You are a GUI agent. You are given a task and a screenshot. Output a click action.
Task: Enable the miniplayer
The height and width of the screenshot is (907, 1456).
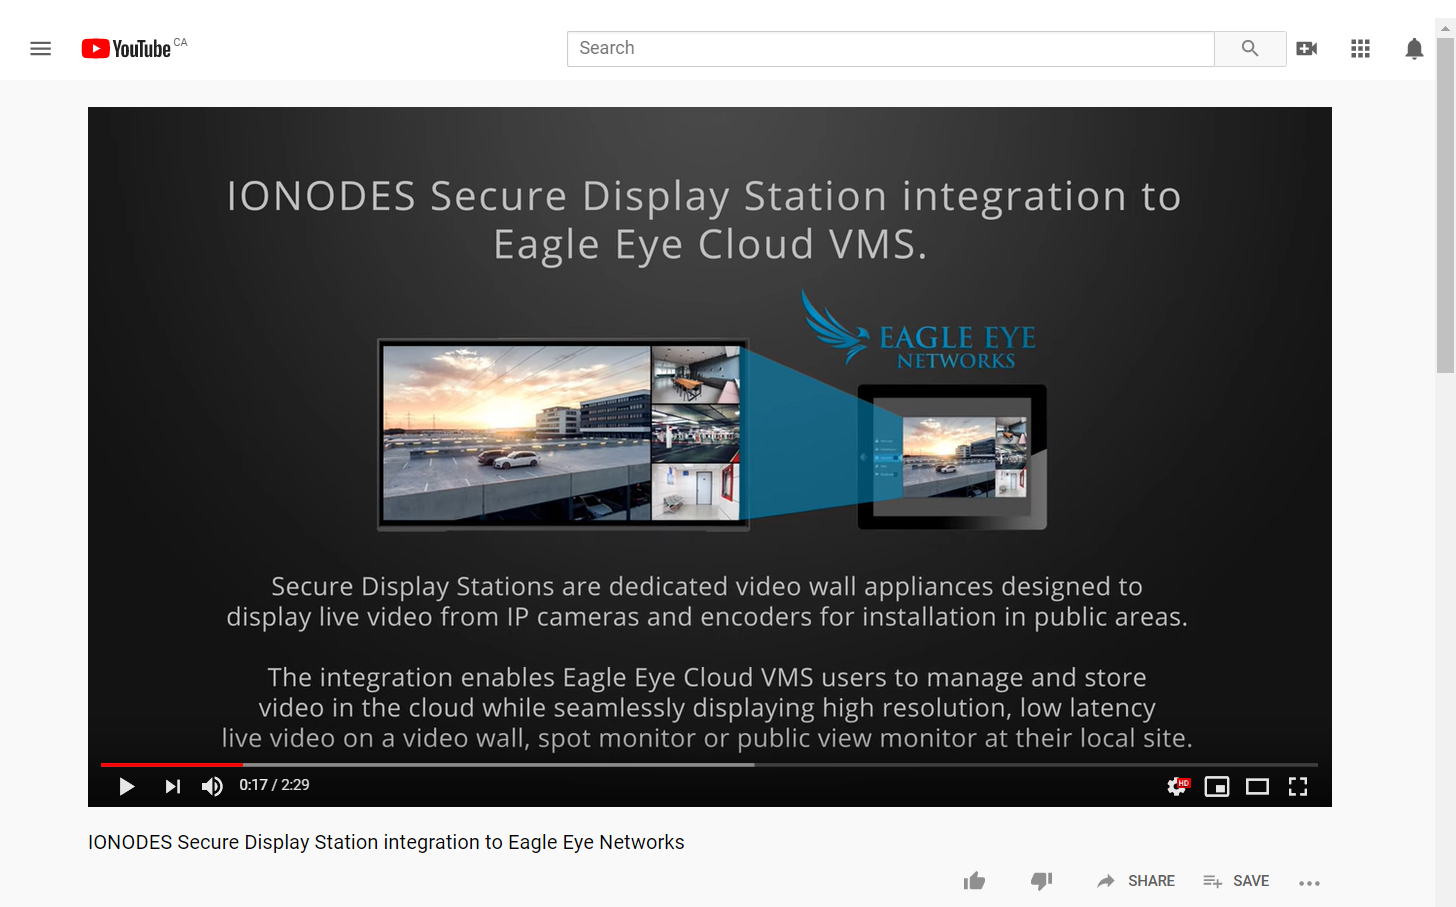point(1217,787)
